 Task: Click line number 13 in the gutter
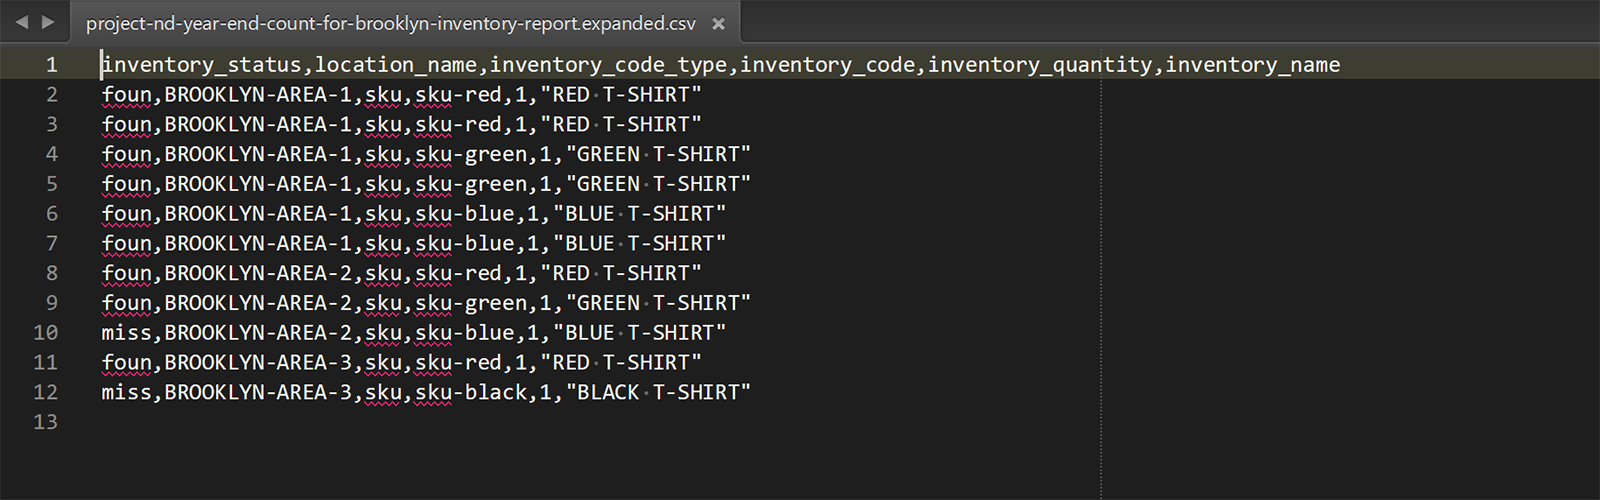46,422
